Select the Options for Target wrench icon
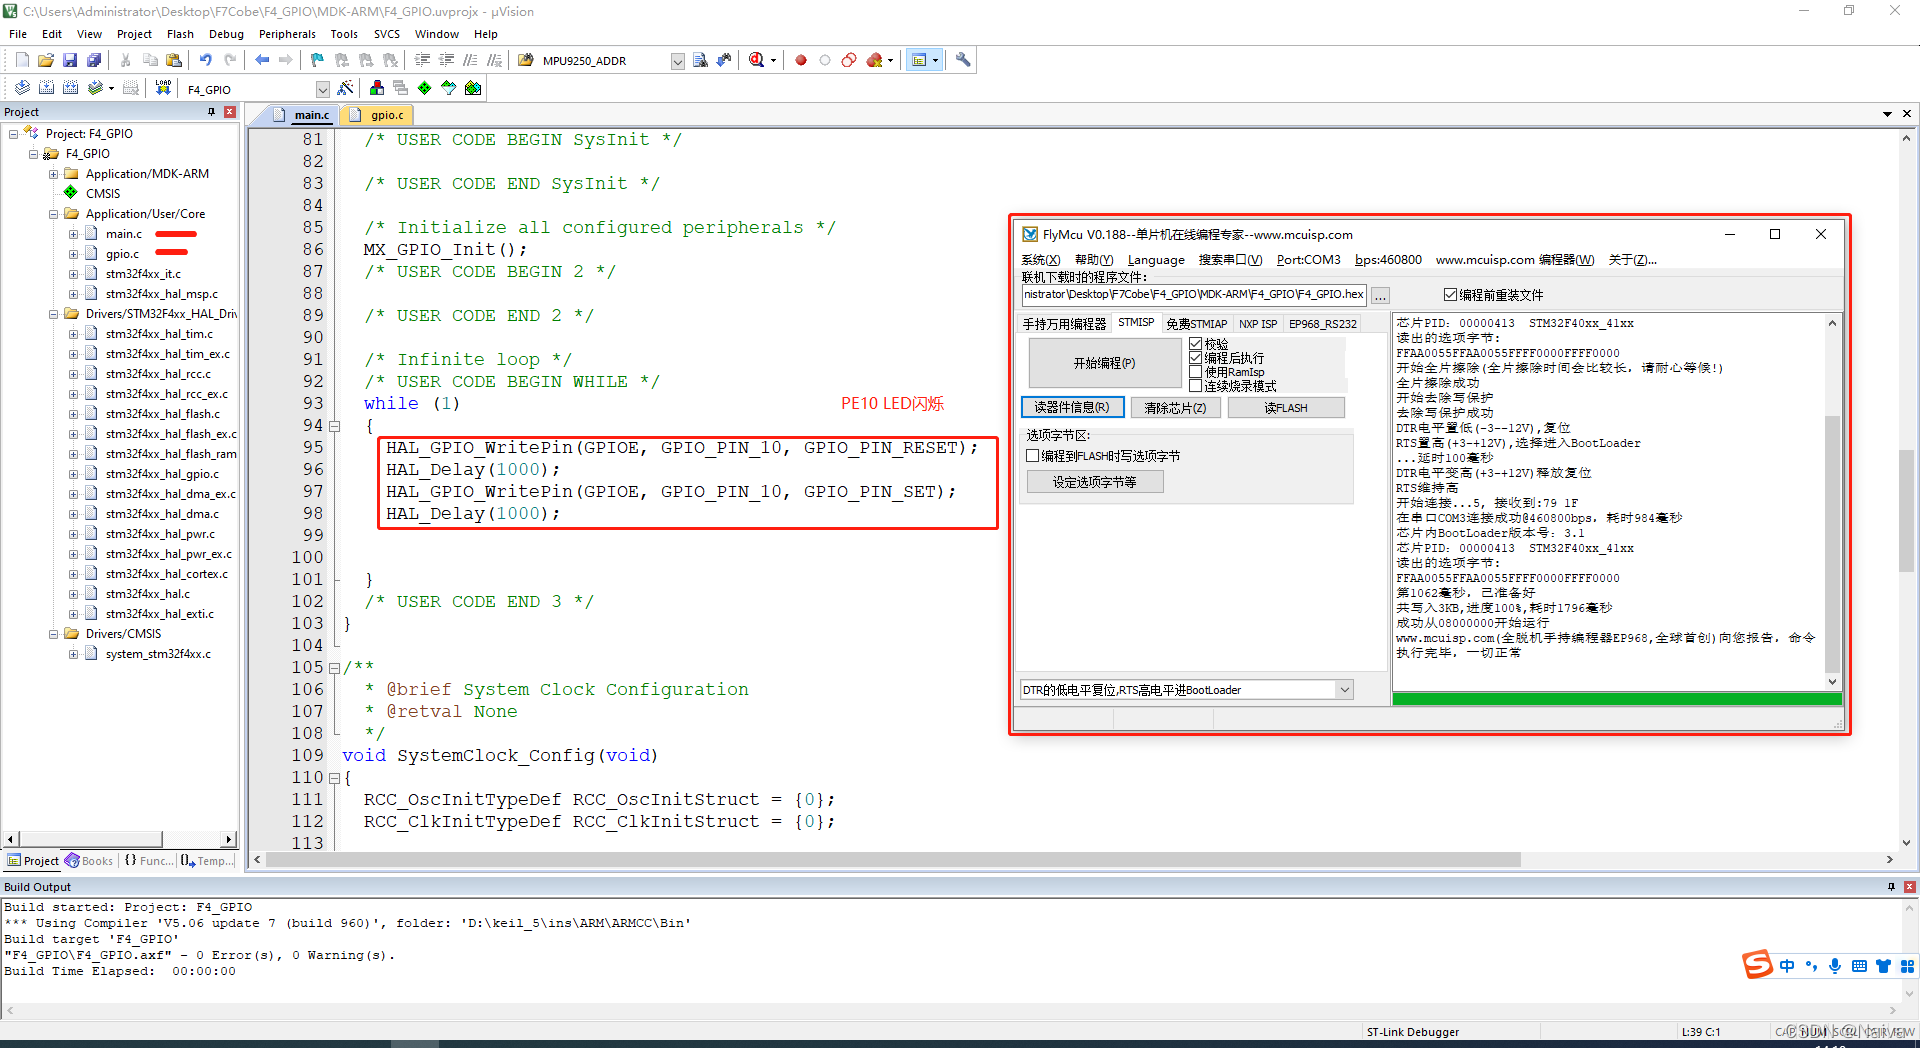The height and width of the screenshot is (1048, 1920). pos(962,60)
